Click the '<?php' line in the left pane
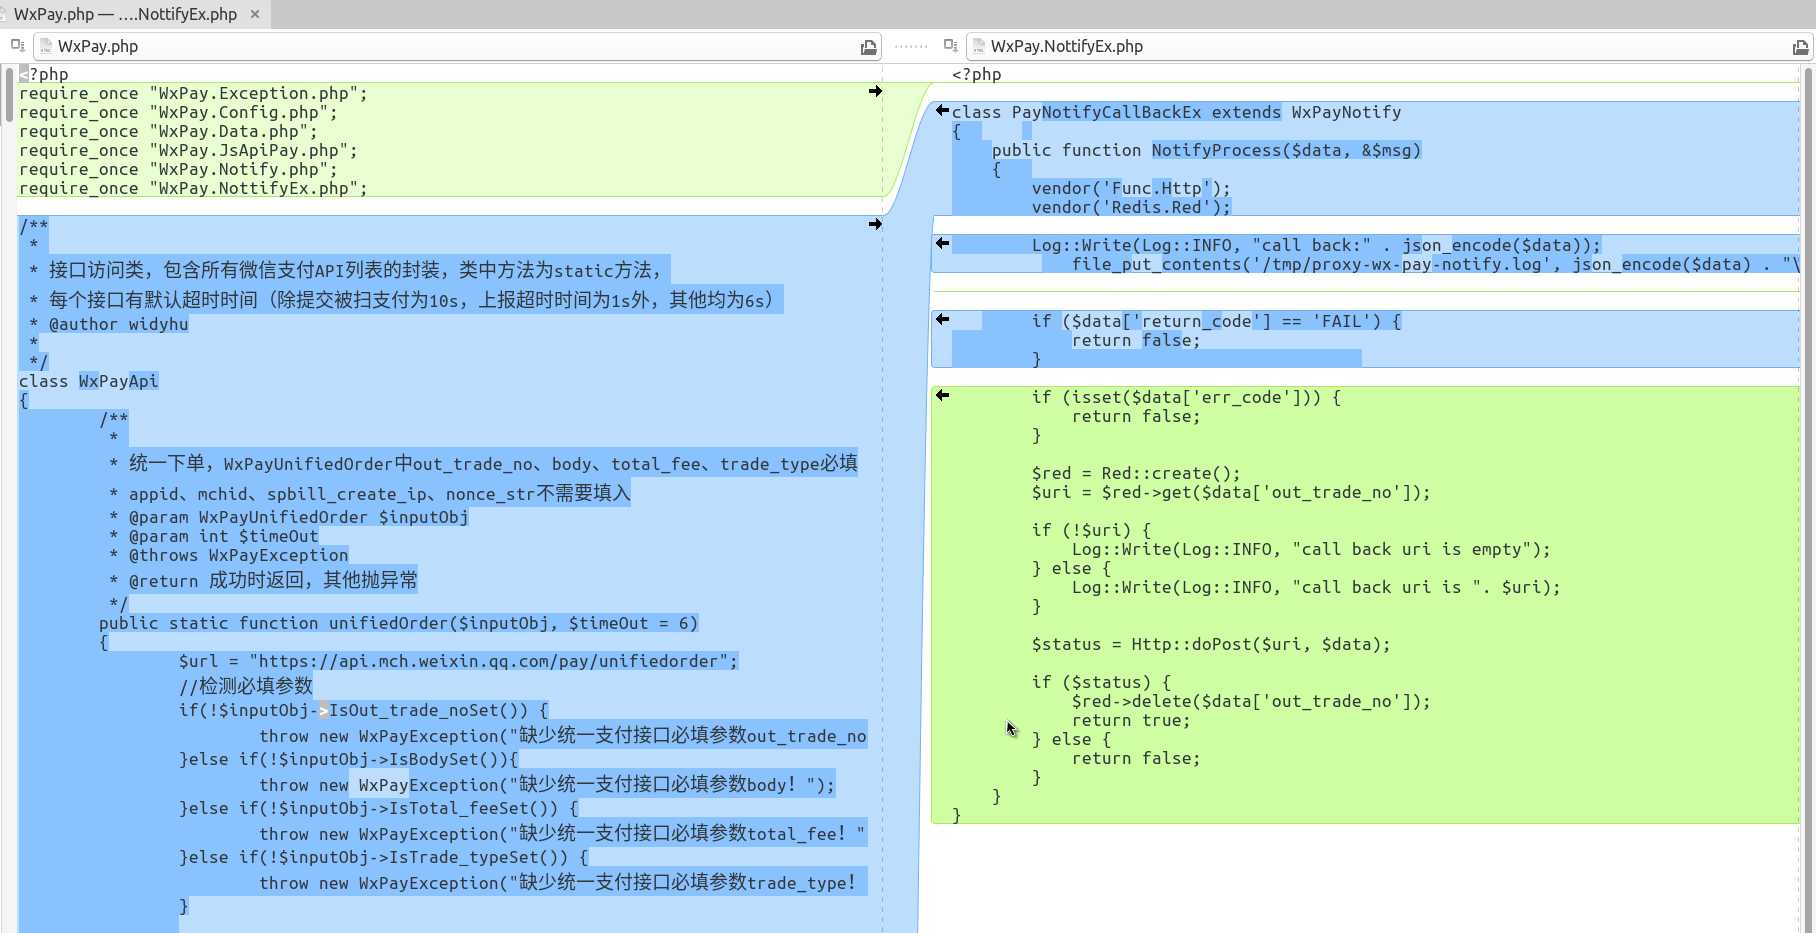 (x=44, y=74)
